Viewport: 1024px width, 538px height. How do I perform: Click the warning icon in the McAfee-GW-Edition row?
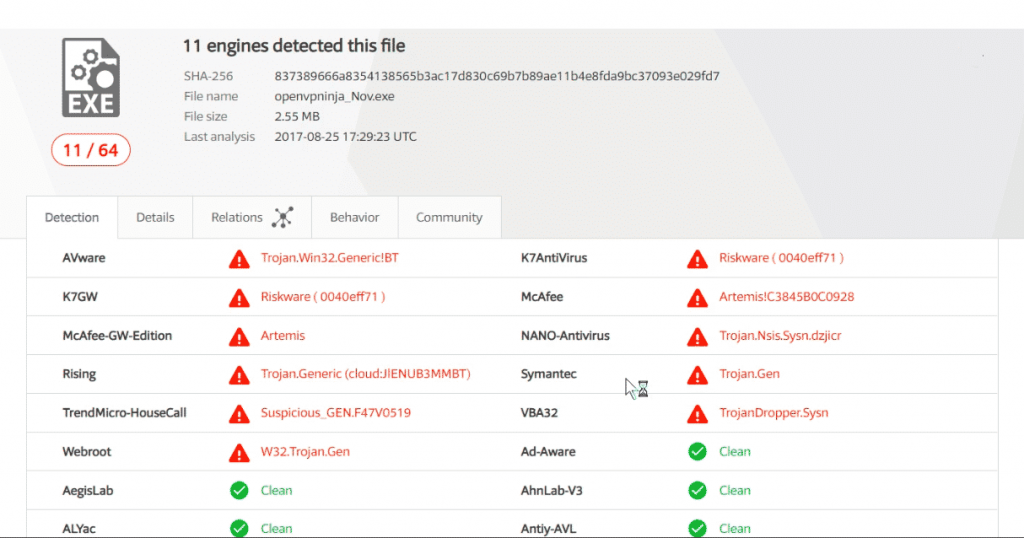(x=239, y=336)
